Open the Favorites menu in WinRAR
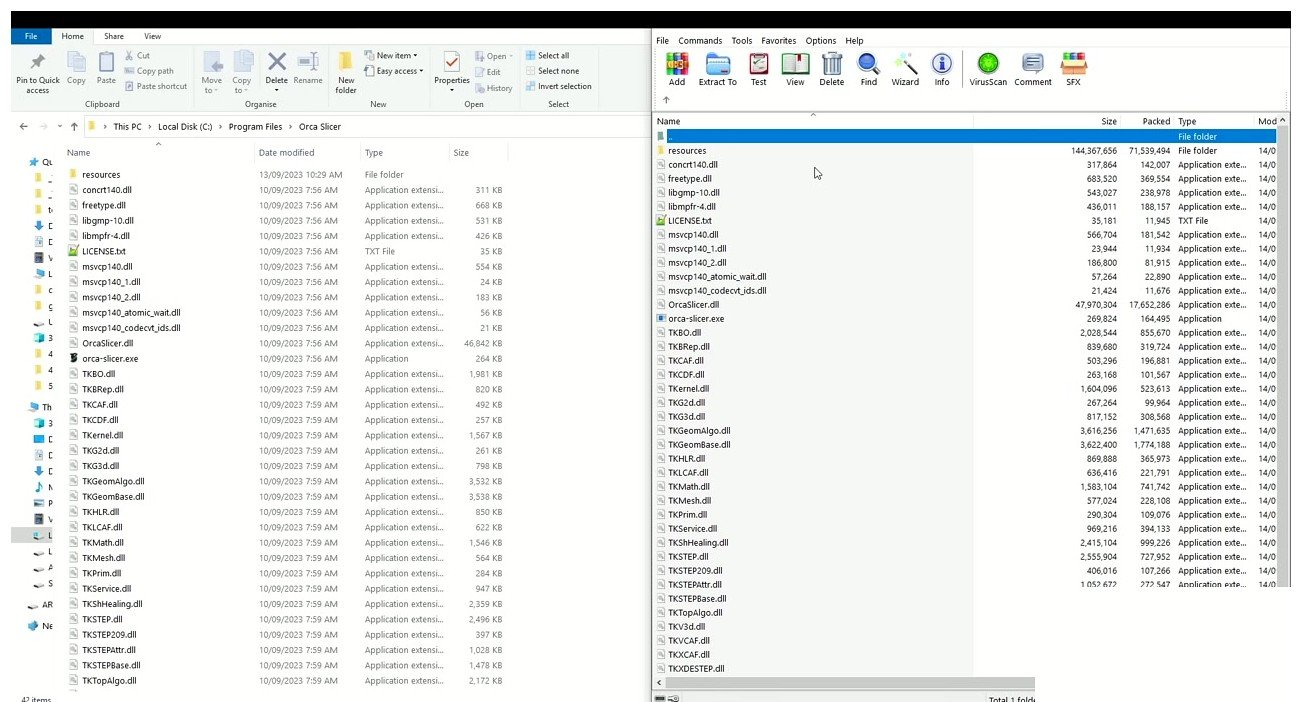The image size is (1302, 702). pos(778,41)
